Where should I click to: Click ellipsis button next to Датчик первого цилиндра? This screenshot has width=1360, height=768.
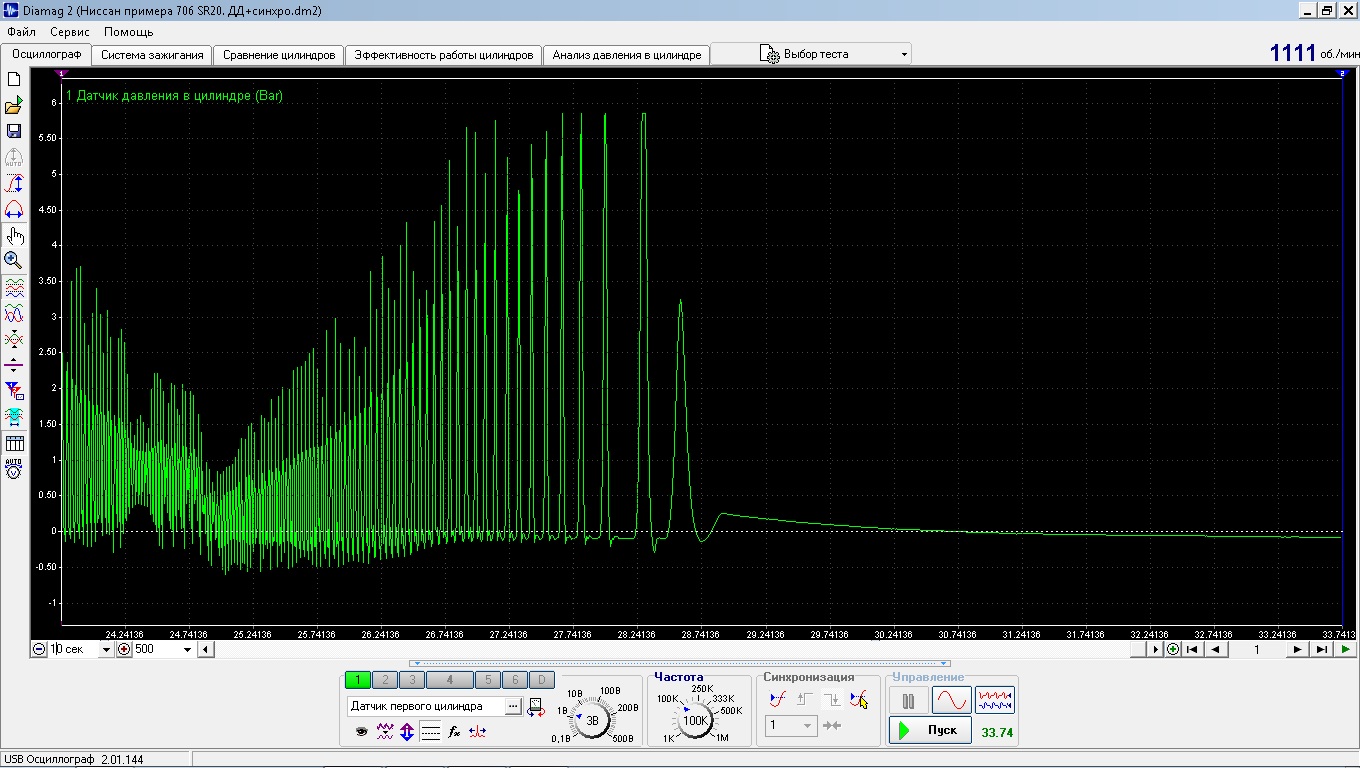point(513,706)
